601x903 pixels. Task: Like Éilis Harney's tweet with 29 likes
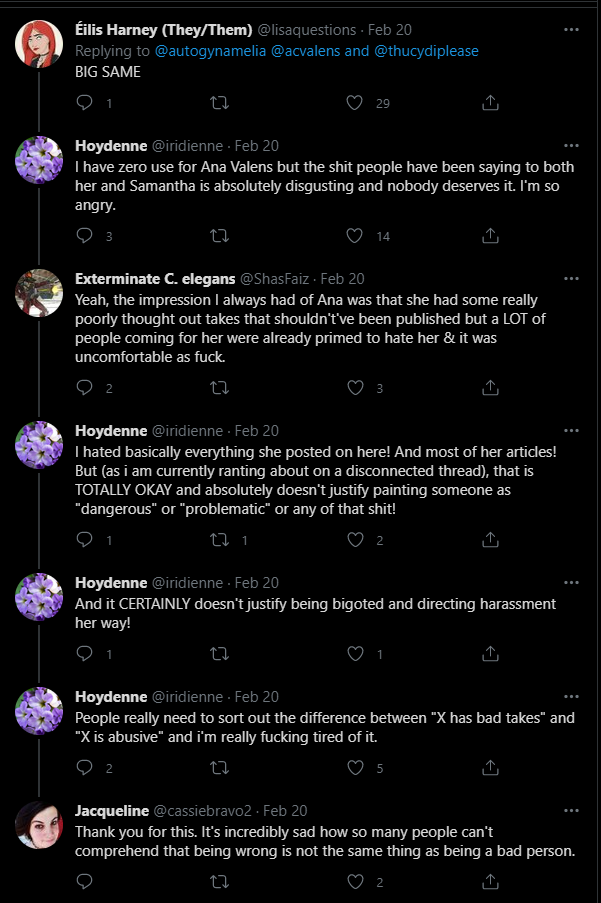tap(353, 102)
